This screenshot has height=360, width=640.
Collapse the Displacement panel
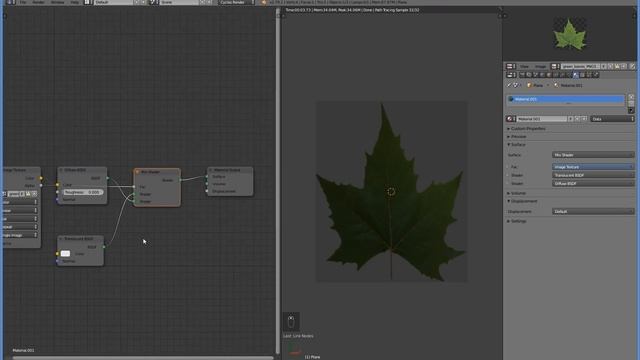[x=522, y=201]
